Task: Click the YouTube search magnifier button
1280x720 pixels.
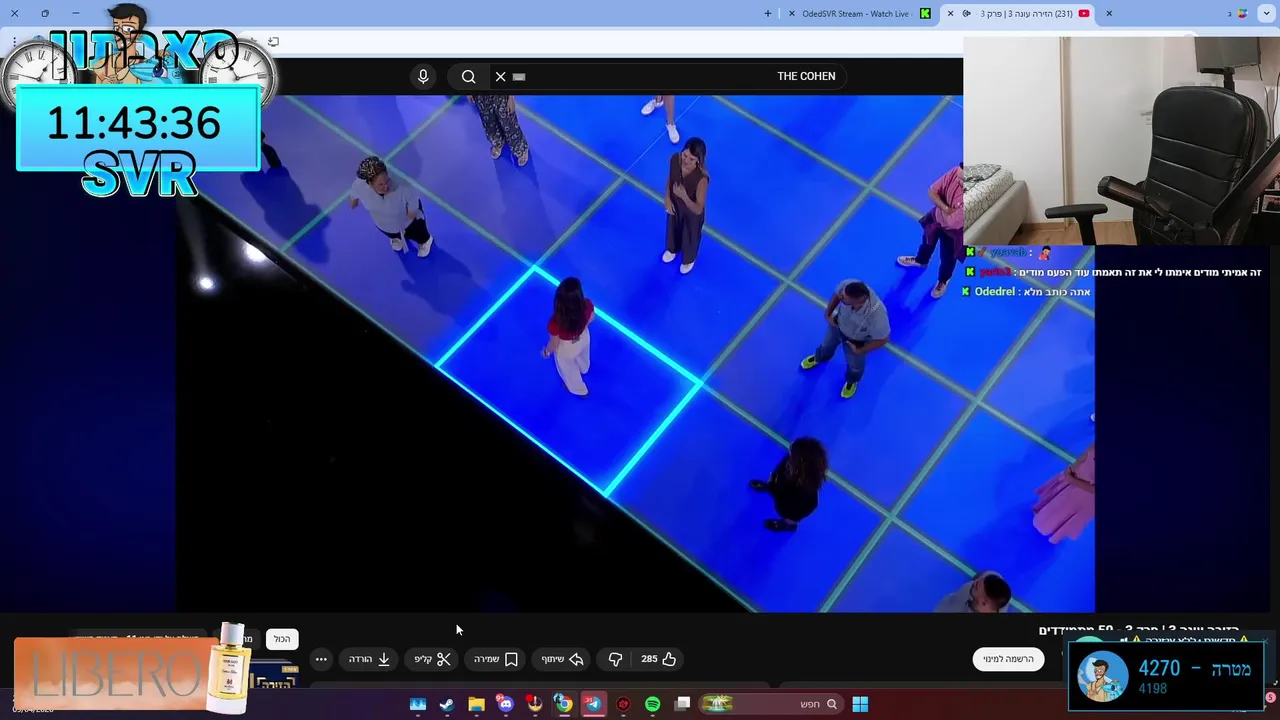Action: 468,77
